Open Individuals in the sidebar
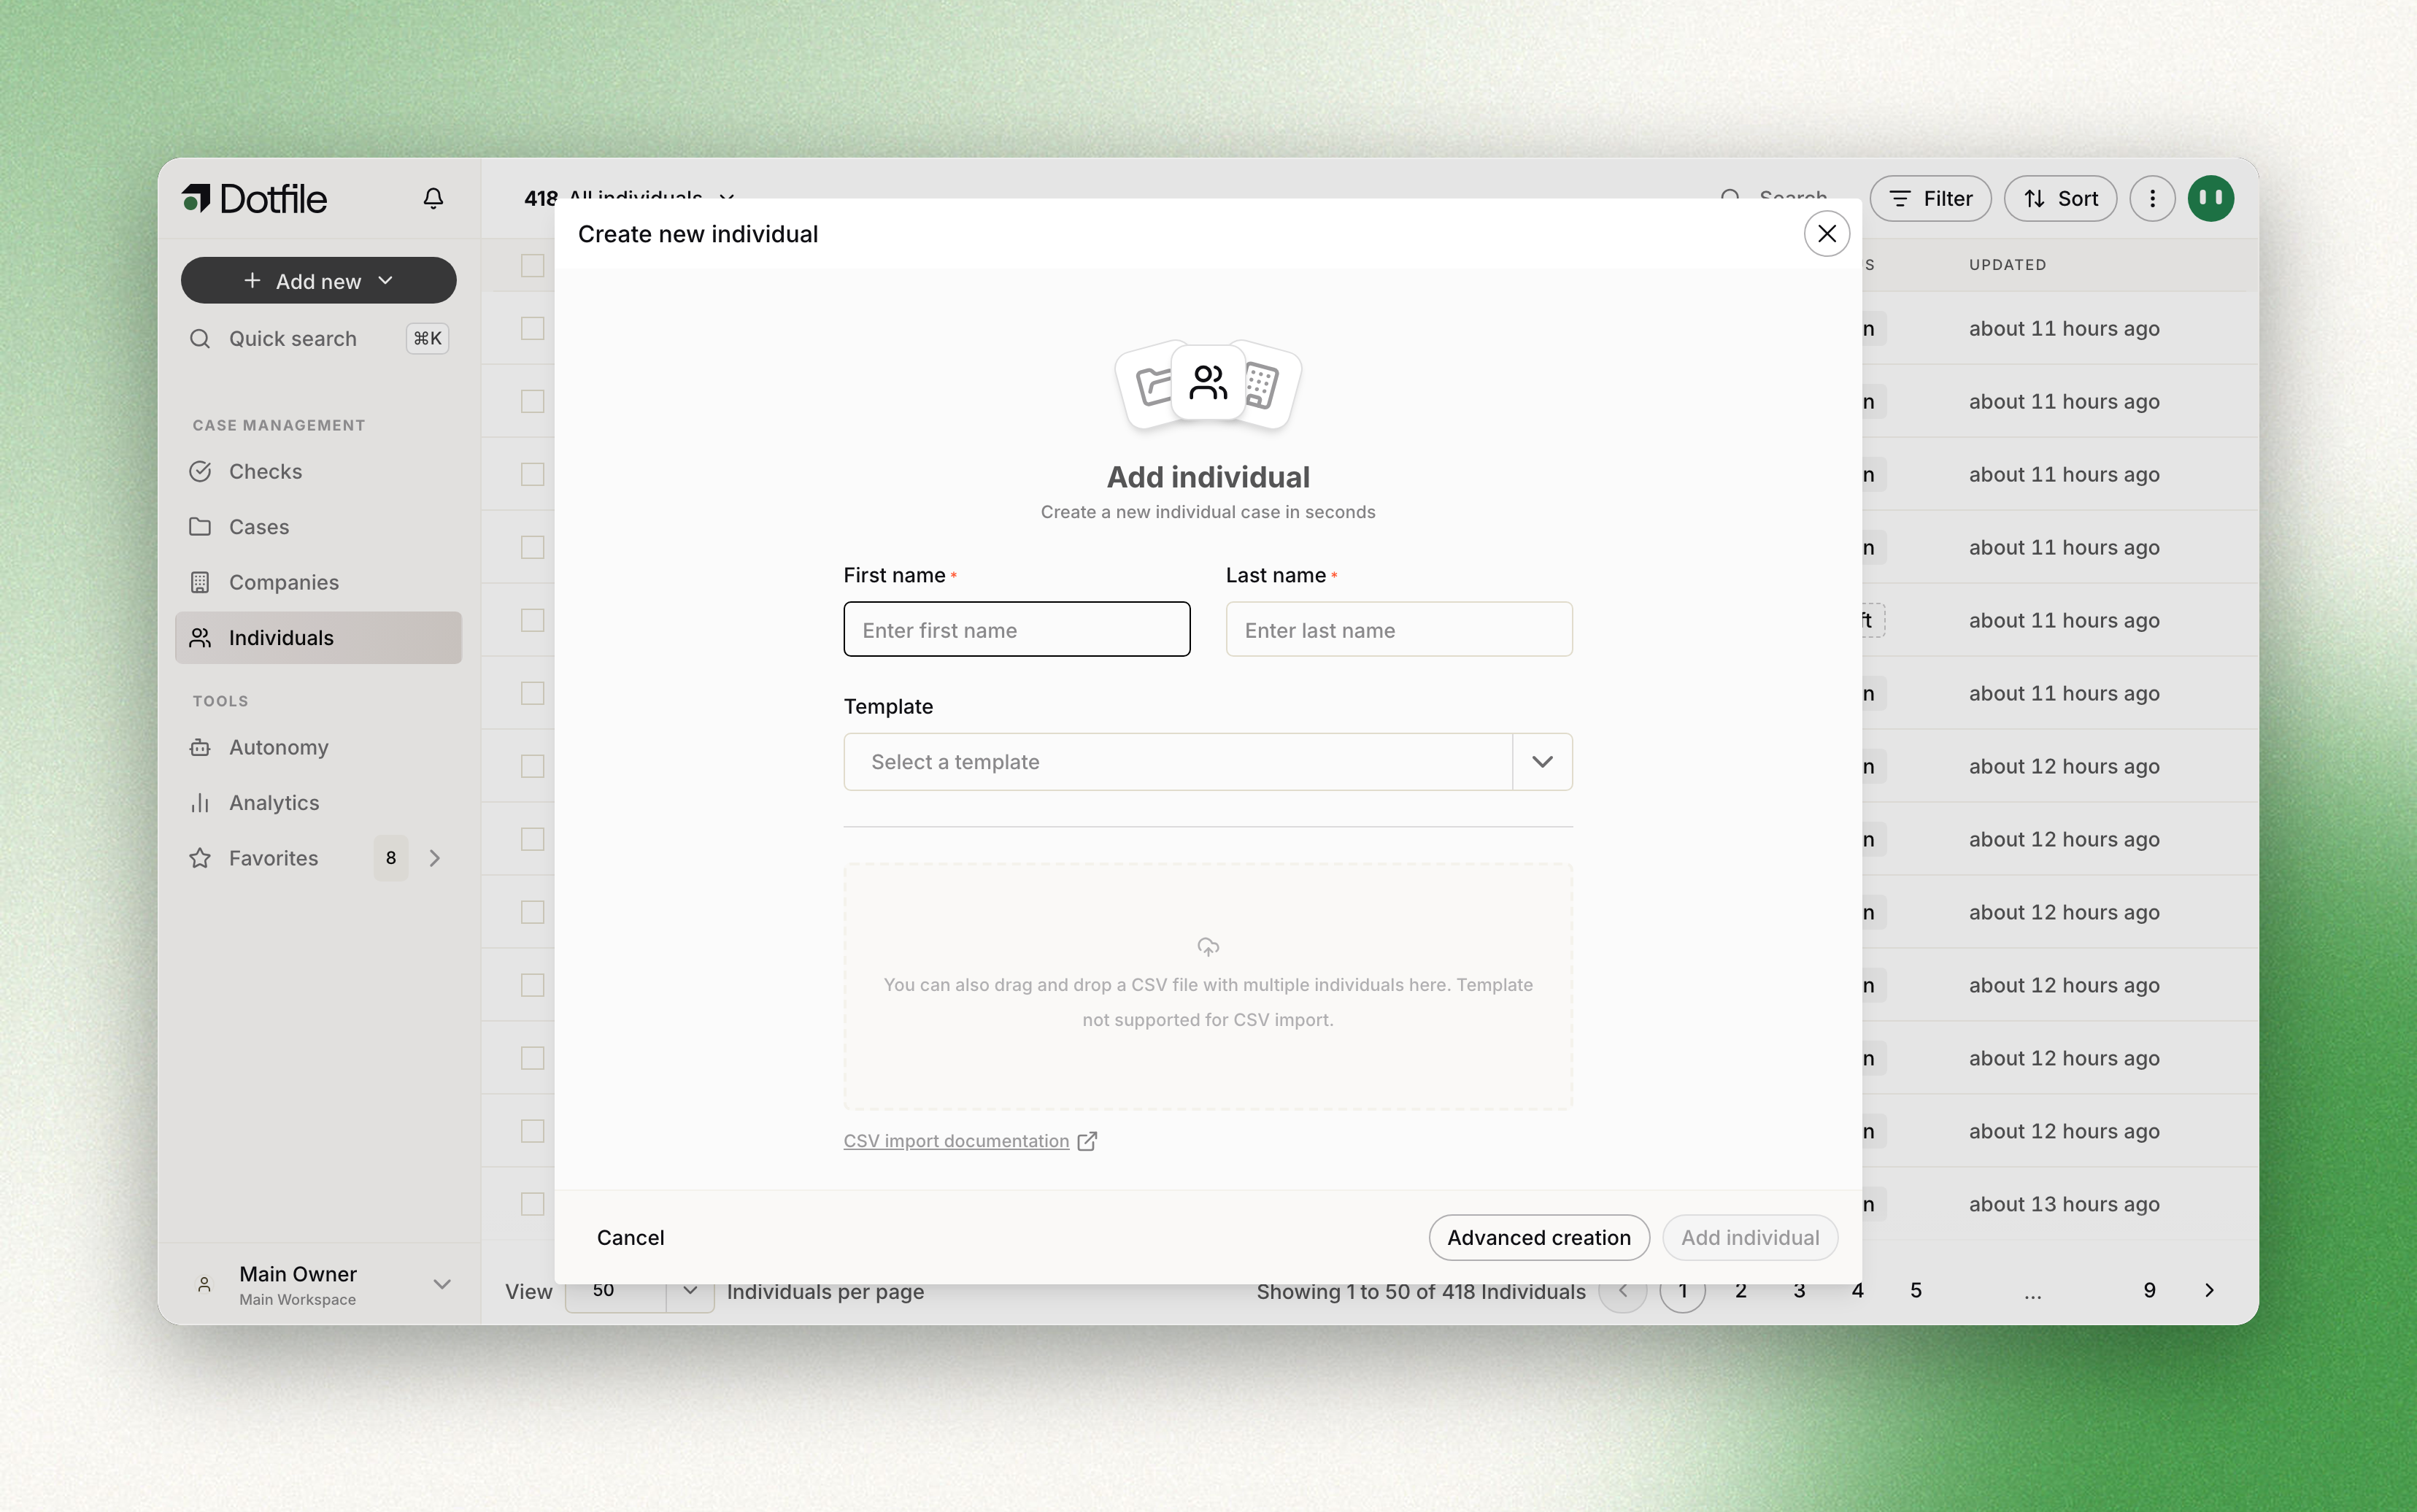Image resolution: width=2417 pixels, height=1512 pixels. (318, 638)
